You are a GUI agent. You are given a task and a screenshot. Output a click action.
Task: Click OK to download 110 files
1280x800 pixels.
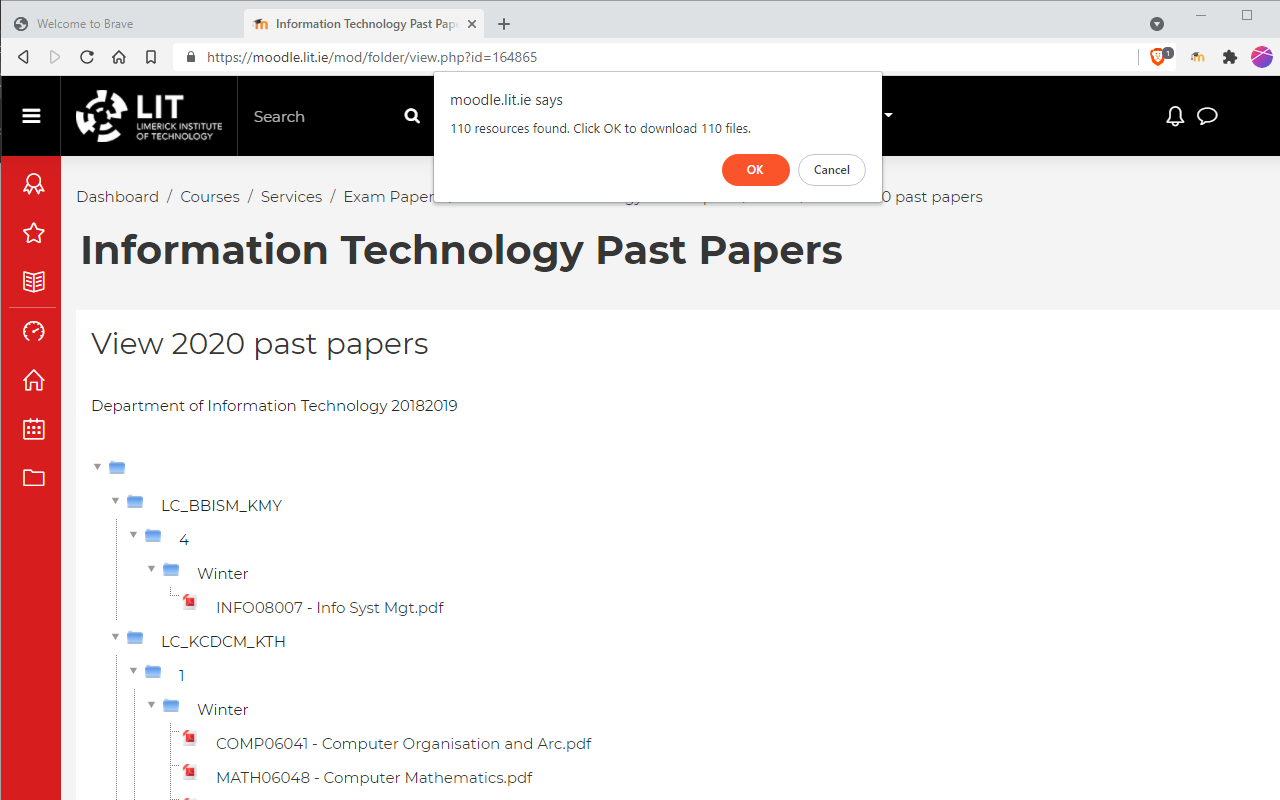coord(755,170)
